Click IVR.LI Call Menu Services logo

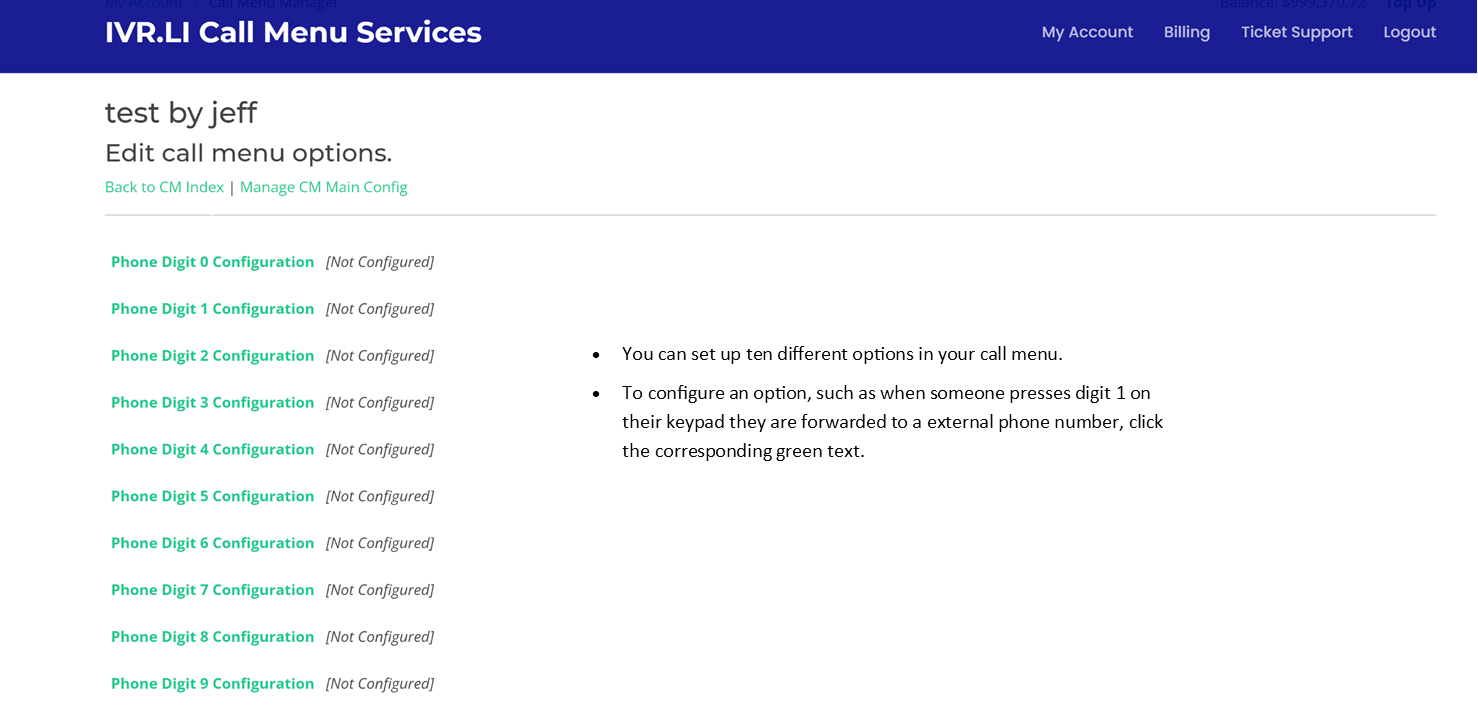click(x=293, y=32)
